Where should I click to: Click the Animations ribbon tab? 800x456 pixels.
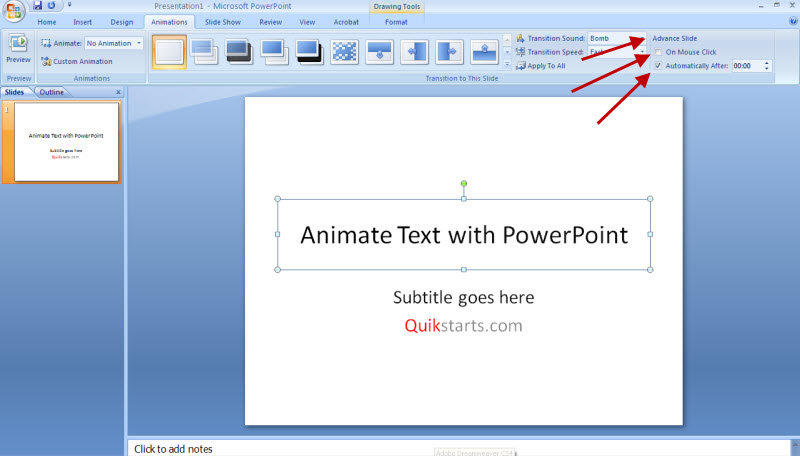coord(169,22)
